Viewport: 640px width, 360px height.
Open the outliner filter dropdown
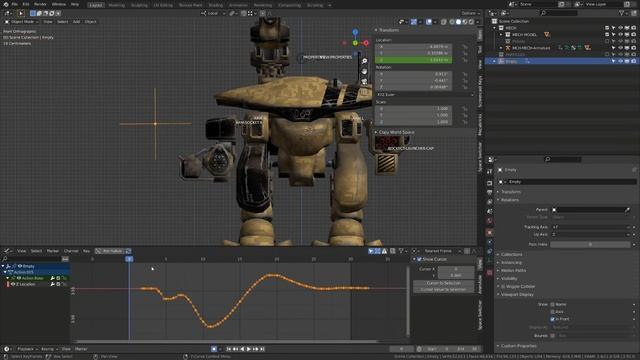coord(623,13)
